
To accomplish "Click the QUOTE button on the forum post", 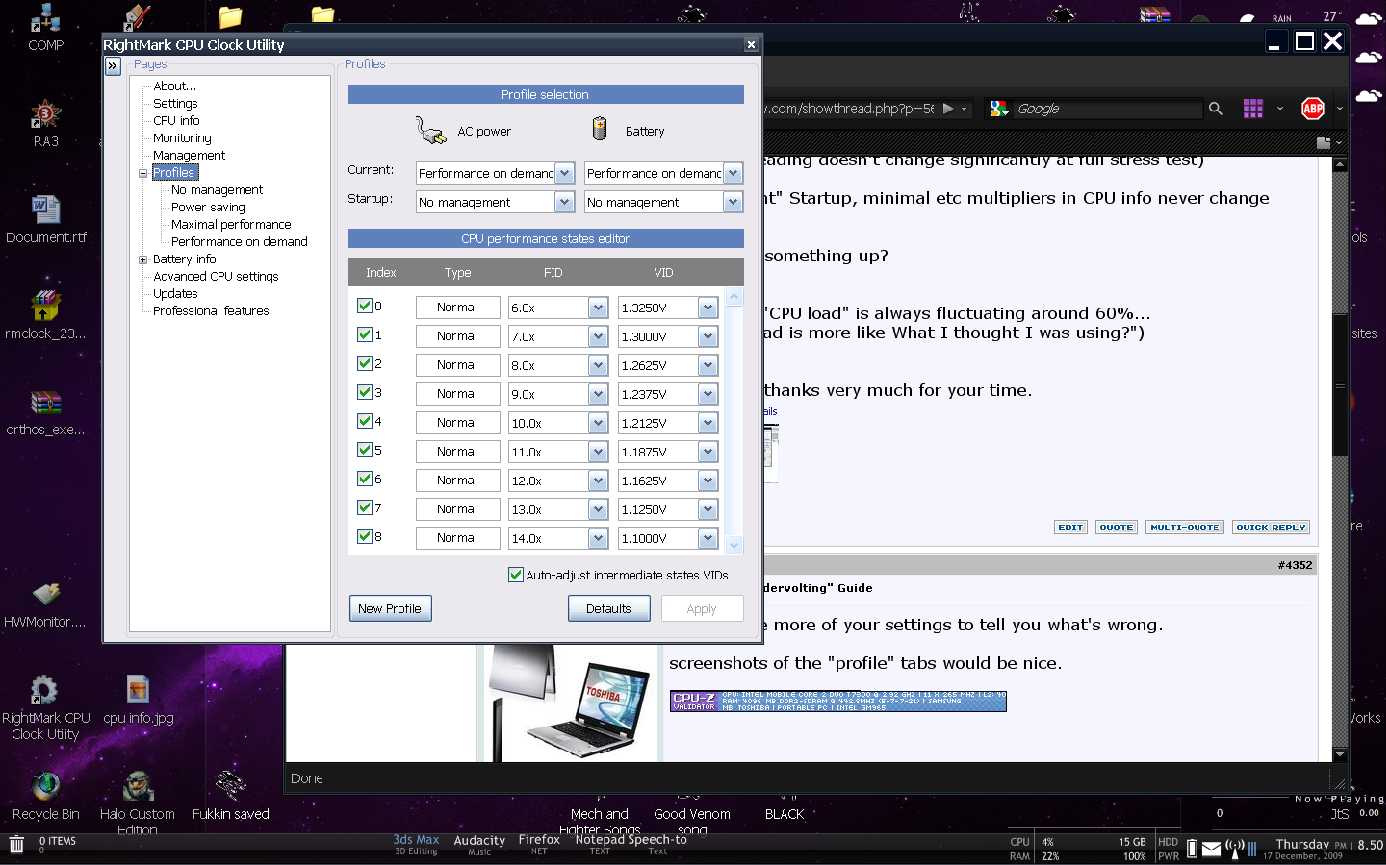I will click(1116, 527).
